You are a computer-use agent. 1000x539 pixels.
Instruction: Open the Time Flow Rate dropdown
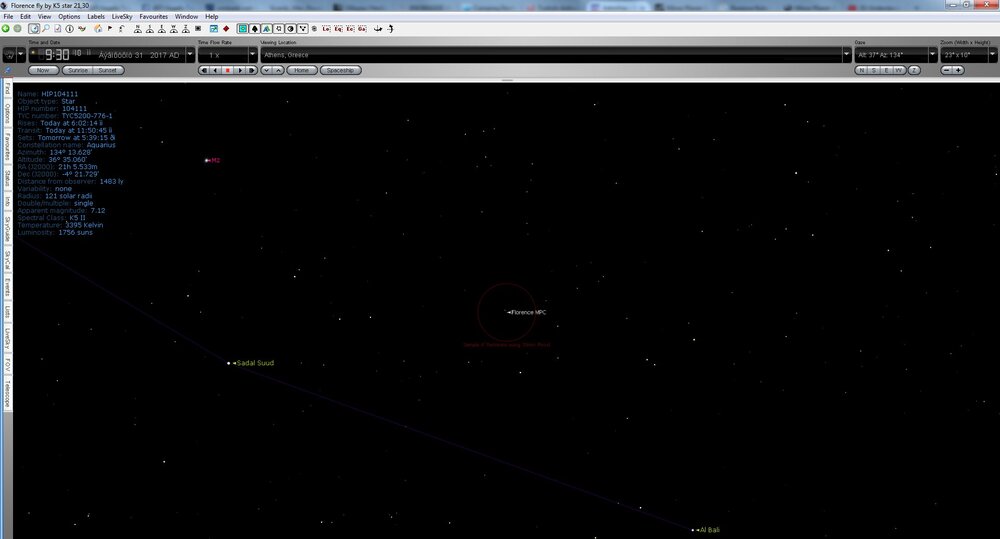click(250, 56)
